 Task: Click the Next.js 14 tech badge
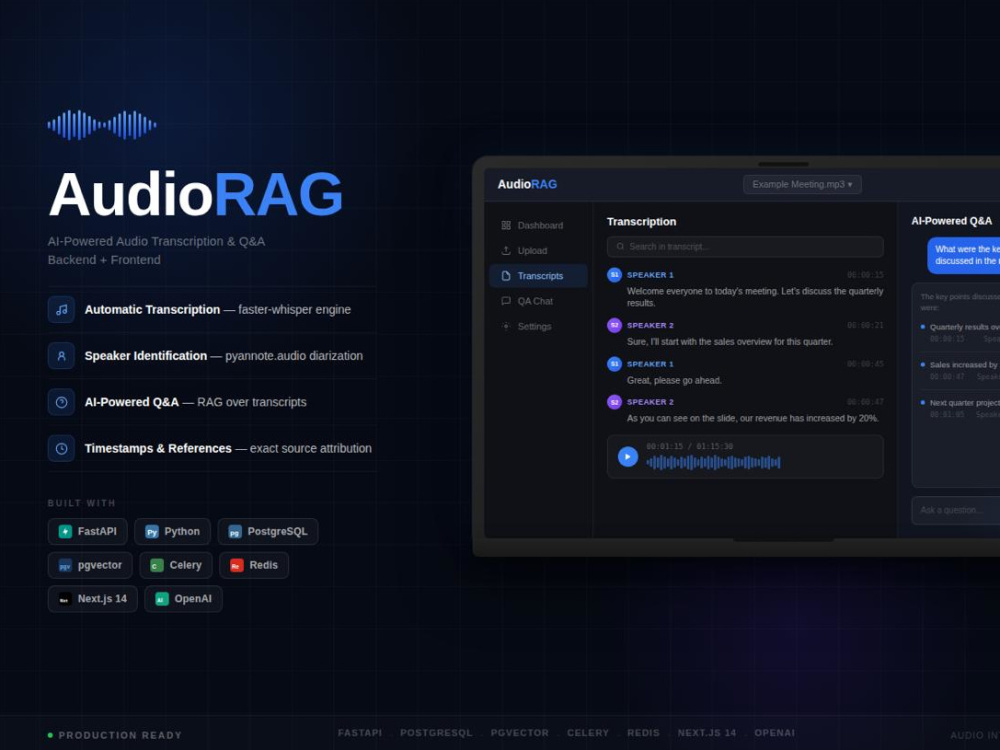[x=92, y=599]
